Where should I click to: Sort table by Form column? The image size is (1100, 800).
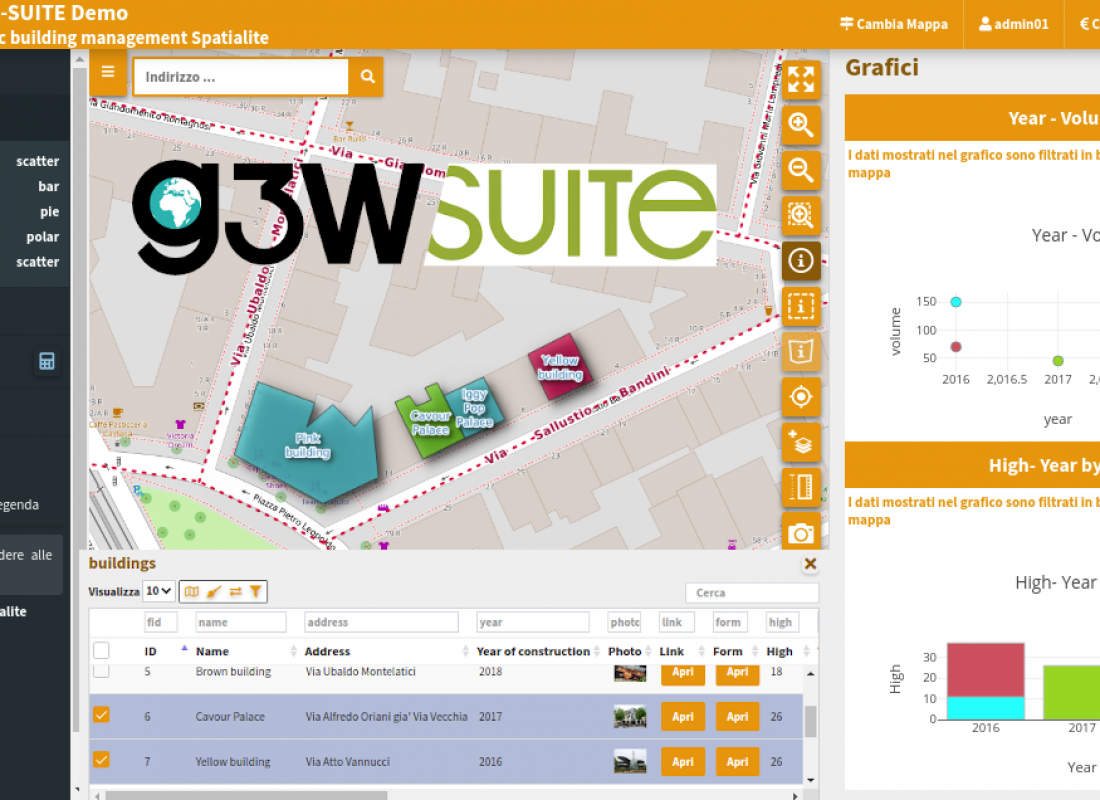tap(735, 651)
